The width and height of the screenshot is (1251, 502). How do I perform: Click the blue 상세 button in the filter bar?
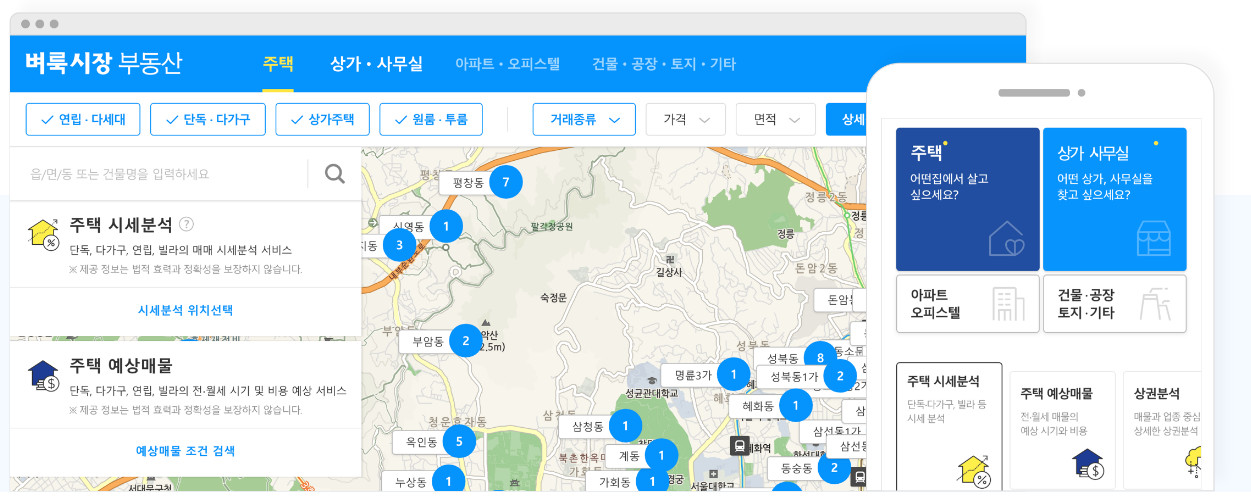pyautogui.click(x=846, y=119)
